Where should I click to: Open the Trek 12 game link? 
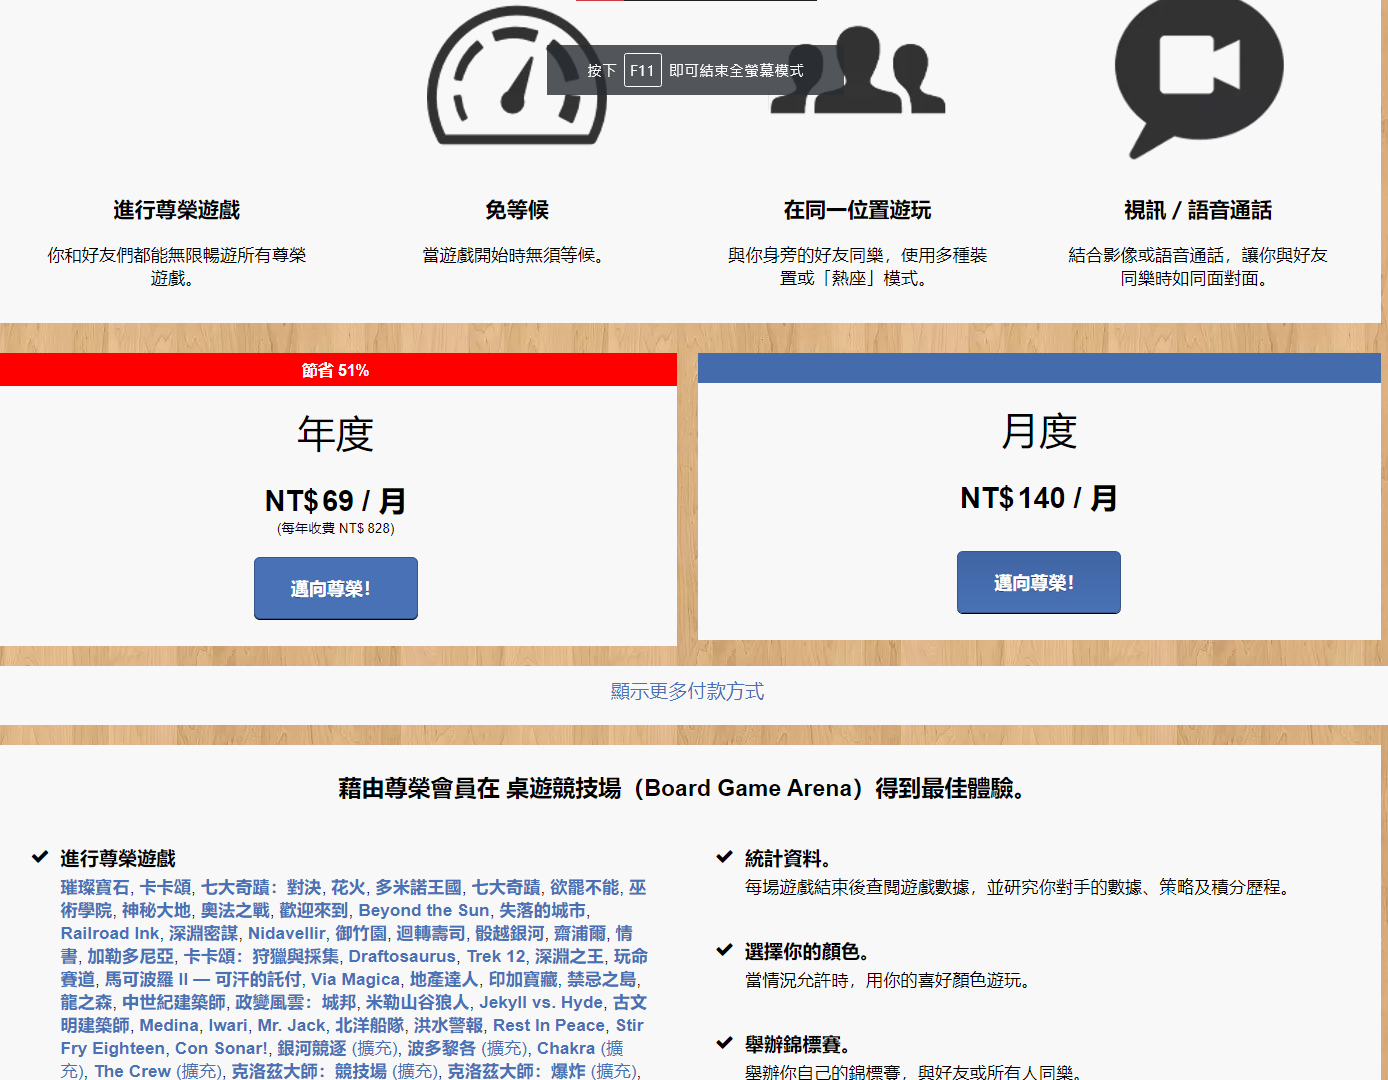[x=496, y=956]
